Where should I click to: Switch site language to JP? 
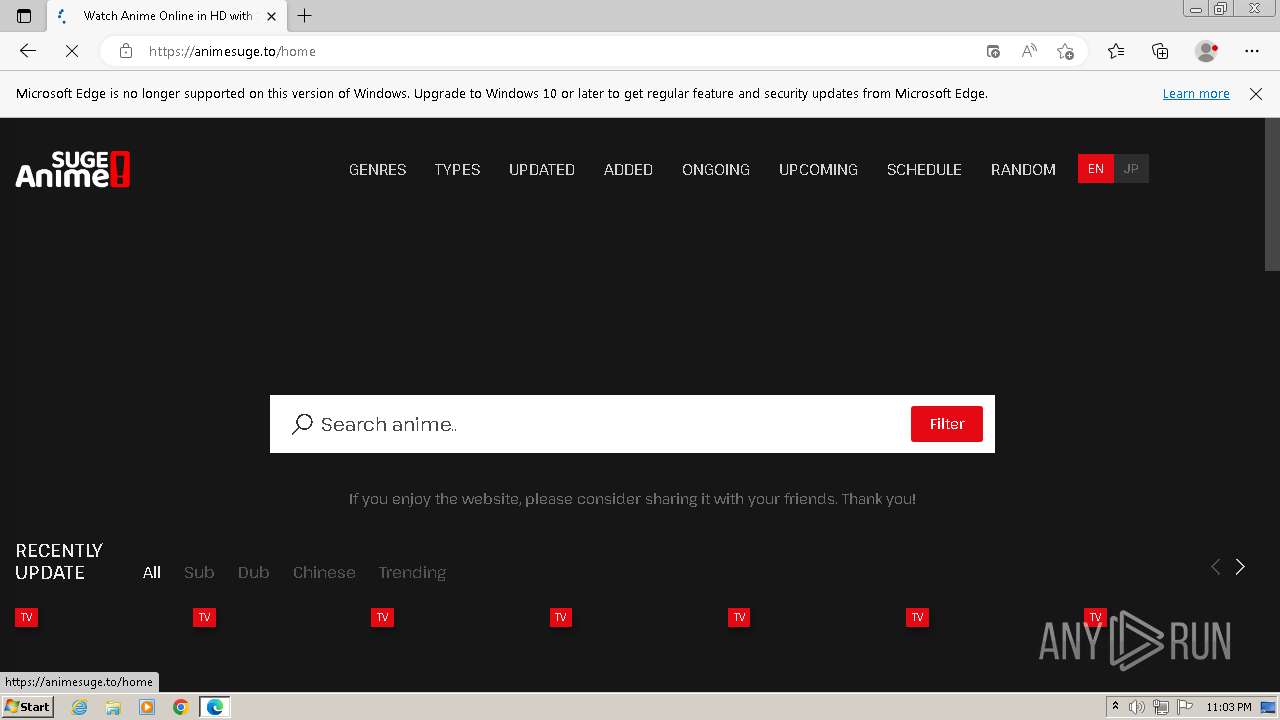(x=1131, y=169)
